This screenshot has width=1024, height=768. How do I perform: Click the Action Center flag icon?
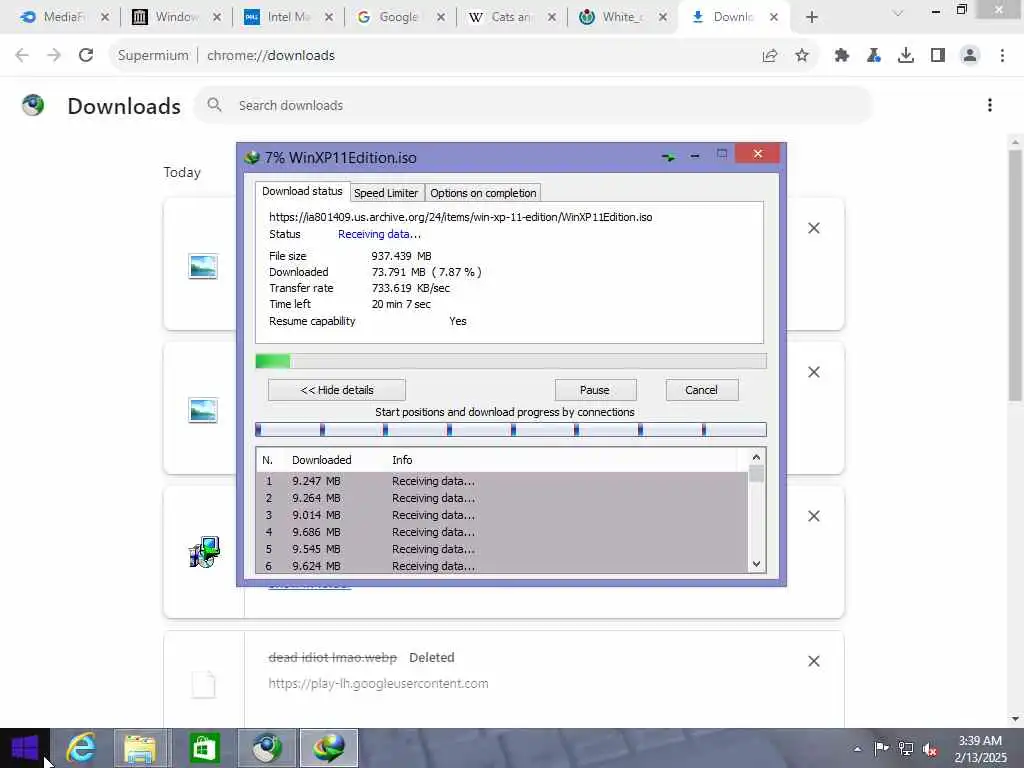[x=881, y=748]
